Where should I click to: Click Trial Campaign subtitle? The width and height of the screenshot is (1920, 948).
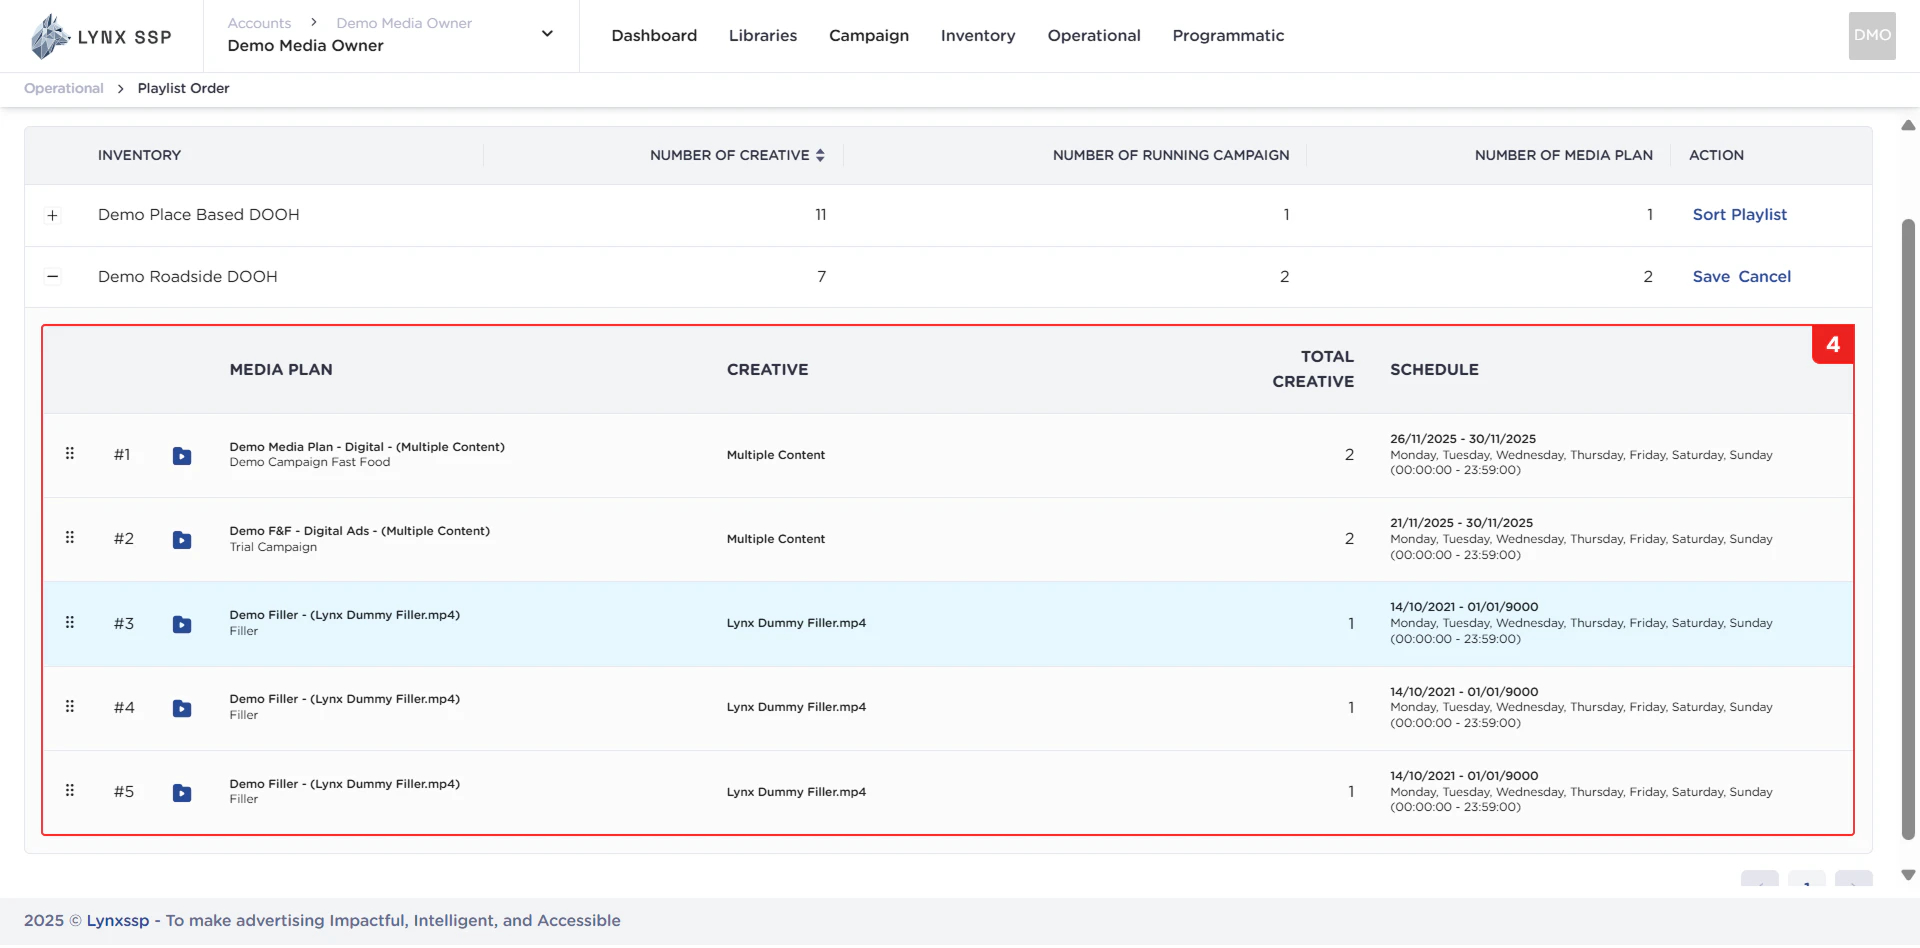[273, 547]
